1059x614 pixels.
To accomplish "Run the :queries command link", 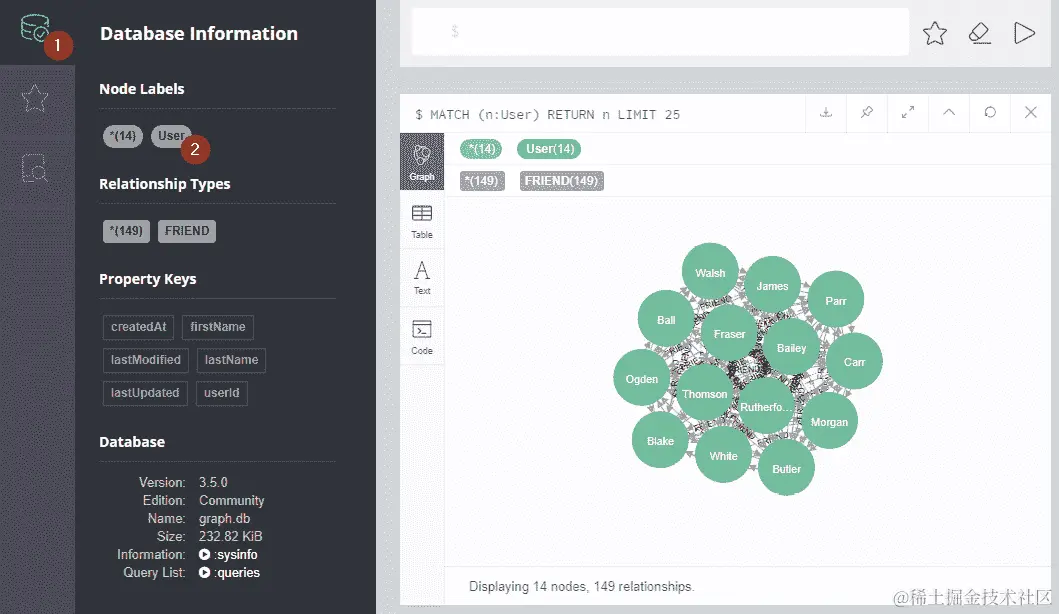I will pyautogui.click(x=230, y=573).
